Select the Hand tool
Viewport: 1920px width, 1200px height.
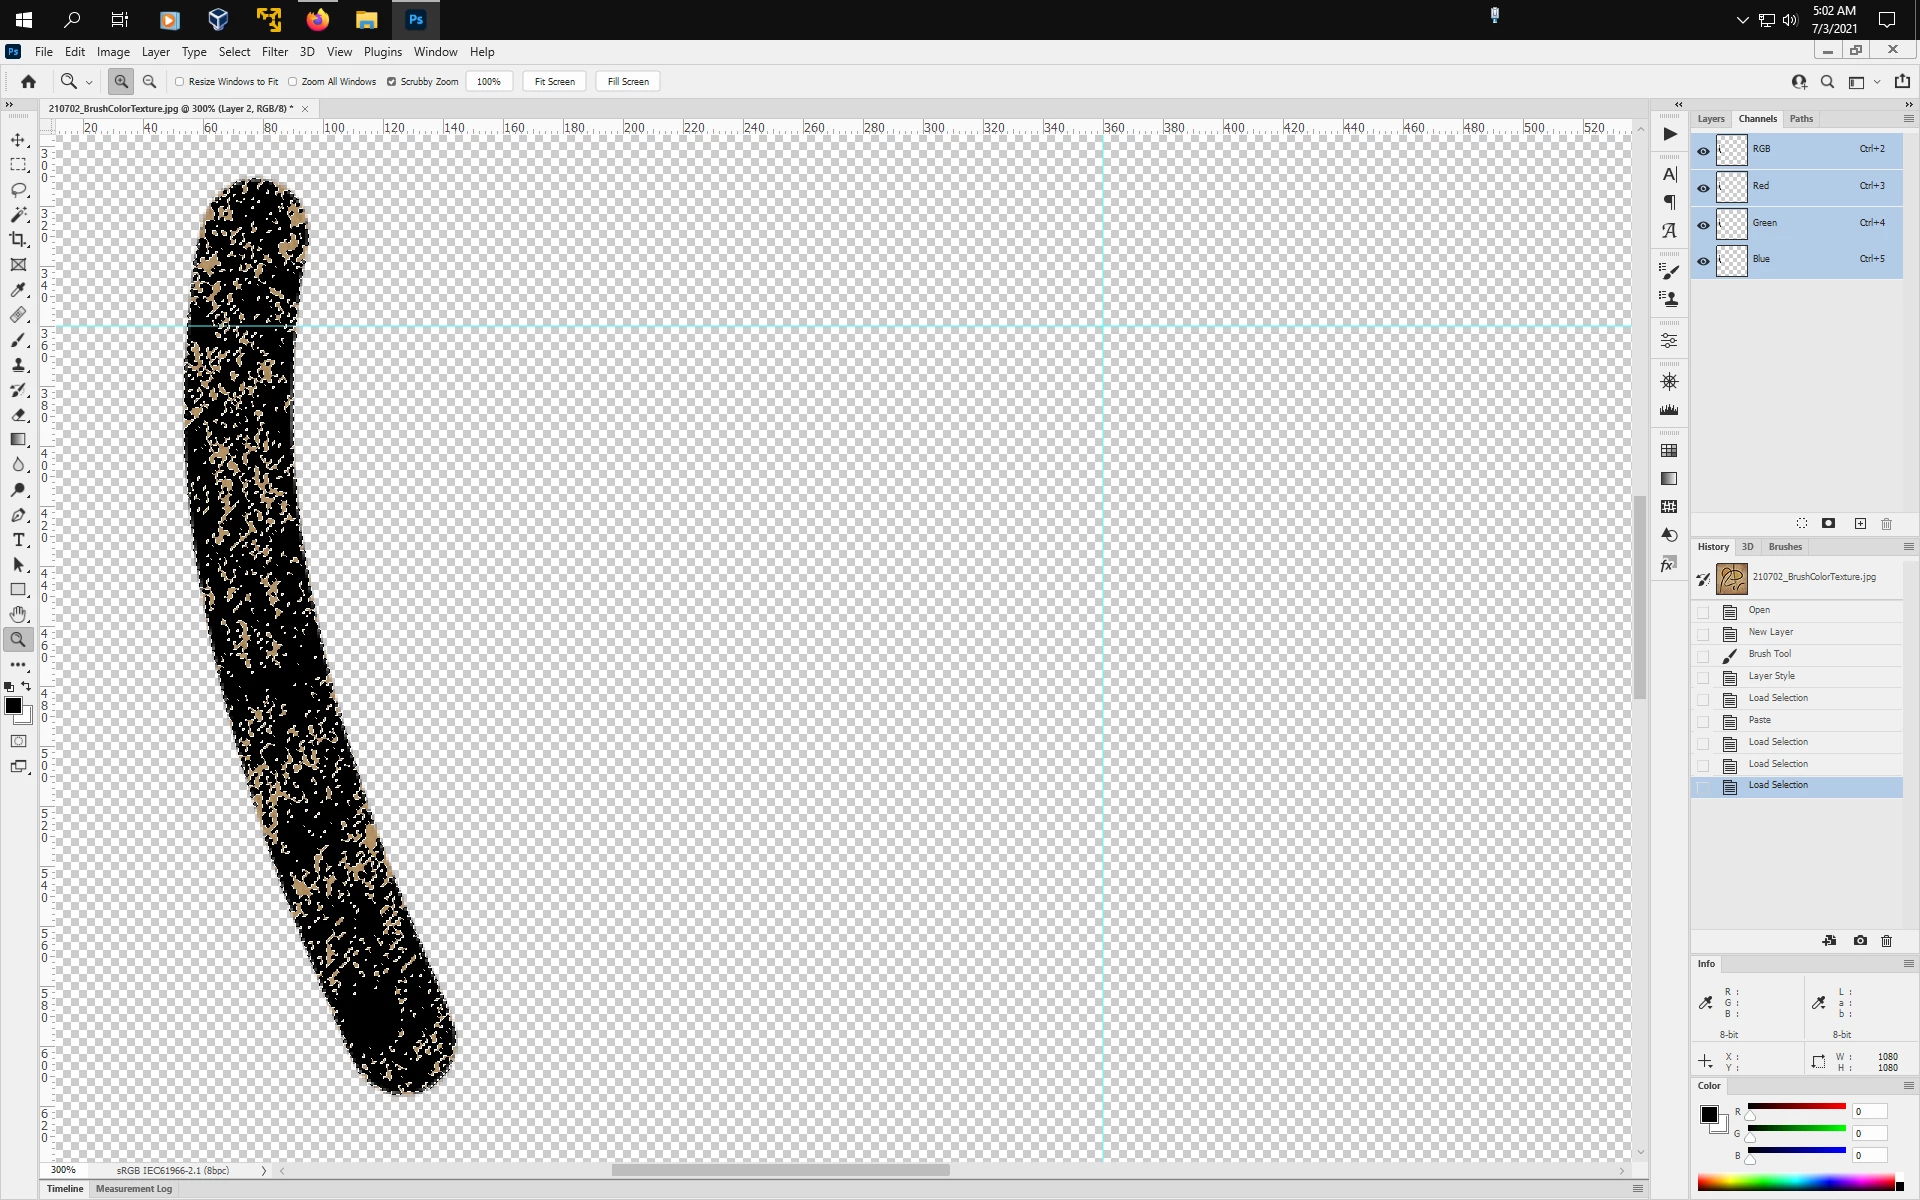point(18,614)
